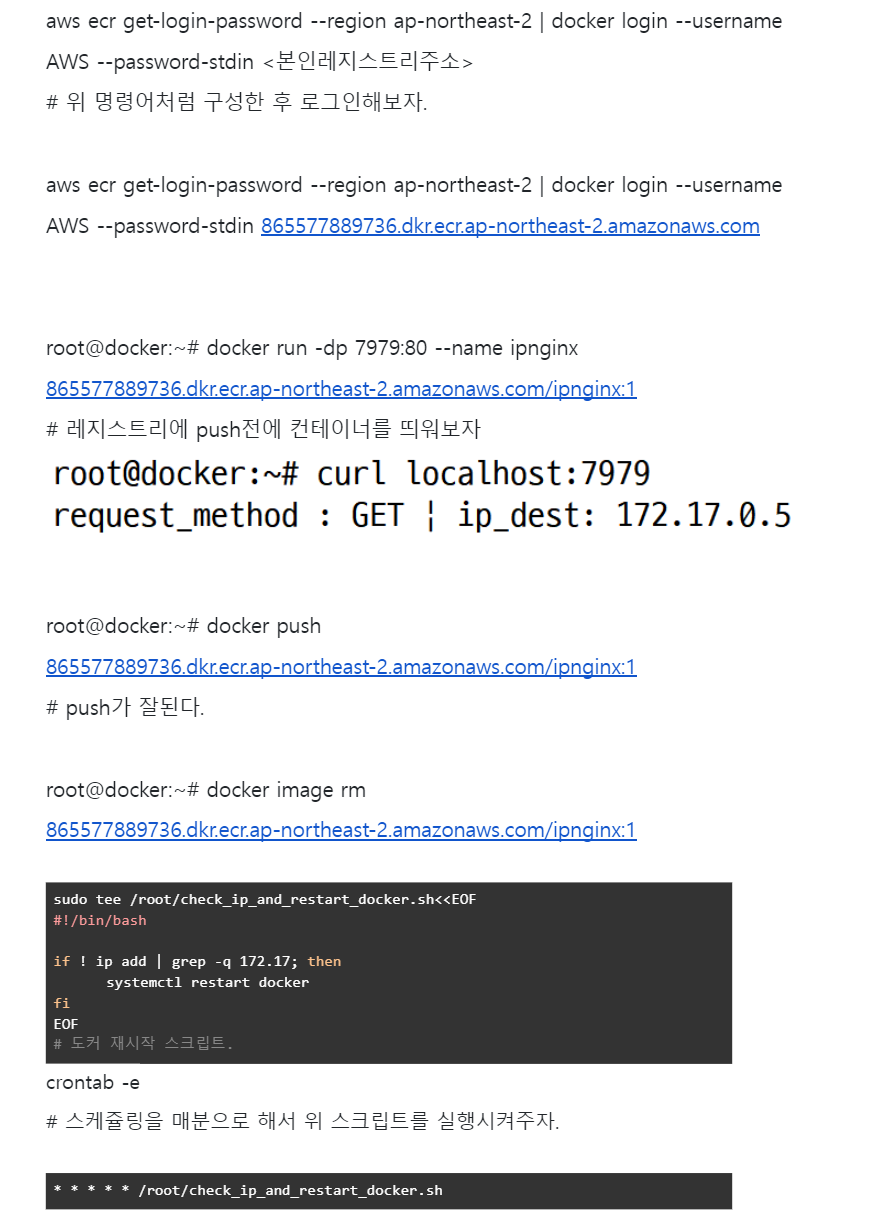Open the 865577889736.dkr.ecr.ap-northeast-2.amazonaws.com registry link without ipnginx

(x=510, y=226)
